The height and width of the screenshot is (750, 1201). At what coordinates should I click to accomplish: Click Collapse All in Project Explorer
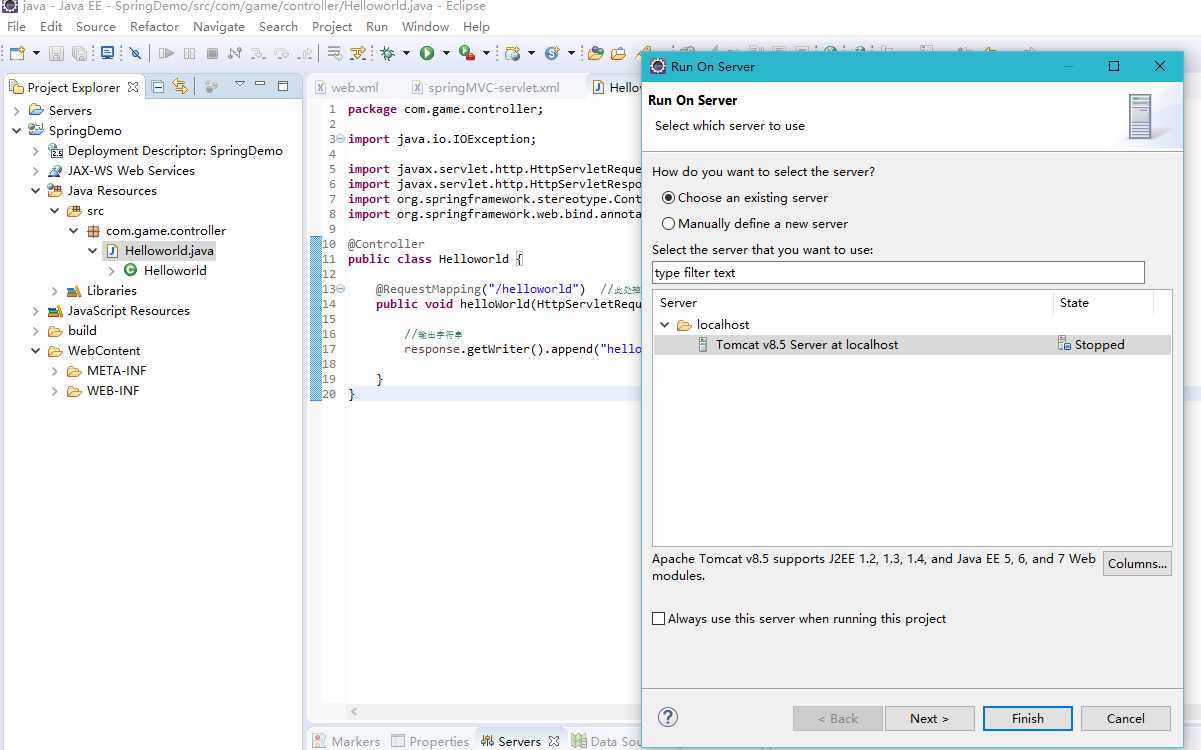point(158,87)
